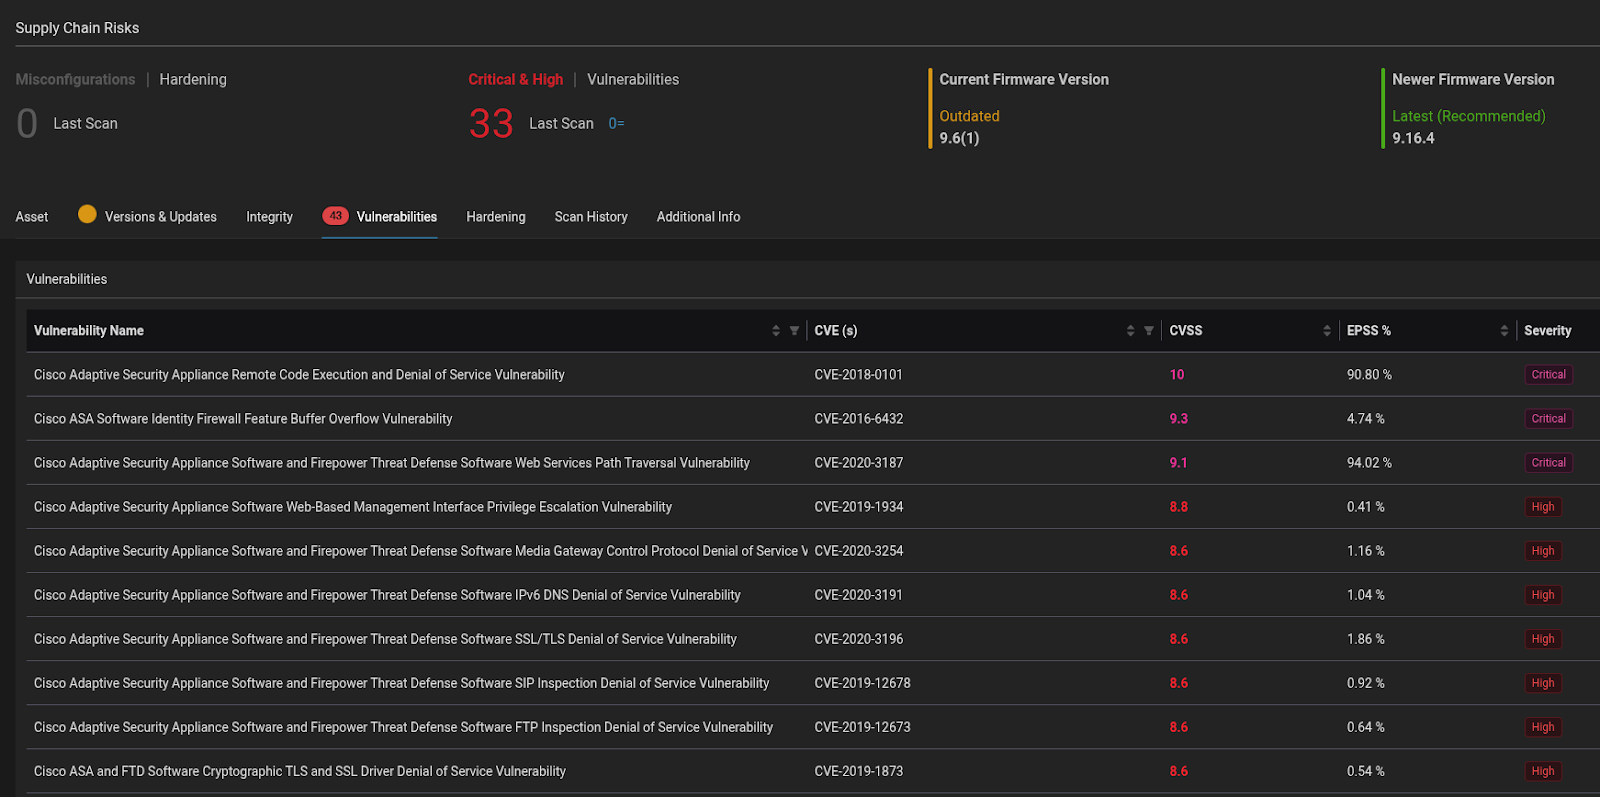Select CVE-2018-0101 cell

858,375
